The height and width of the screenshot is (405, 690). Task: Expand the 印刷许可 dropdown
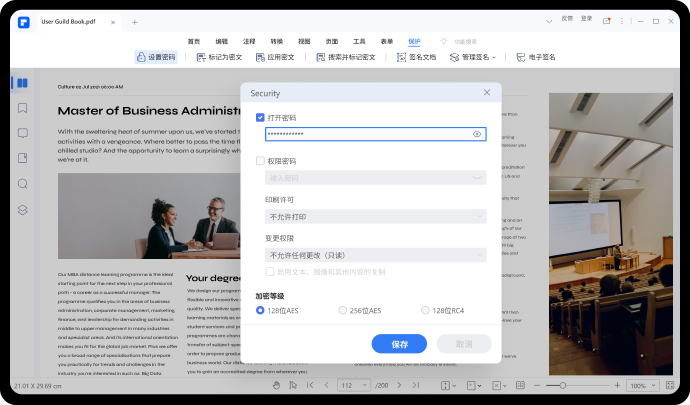(375, 216)
